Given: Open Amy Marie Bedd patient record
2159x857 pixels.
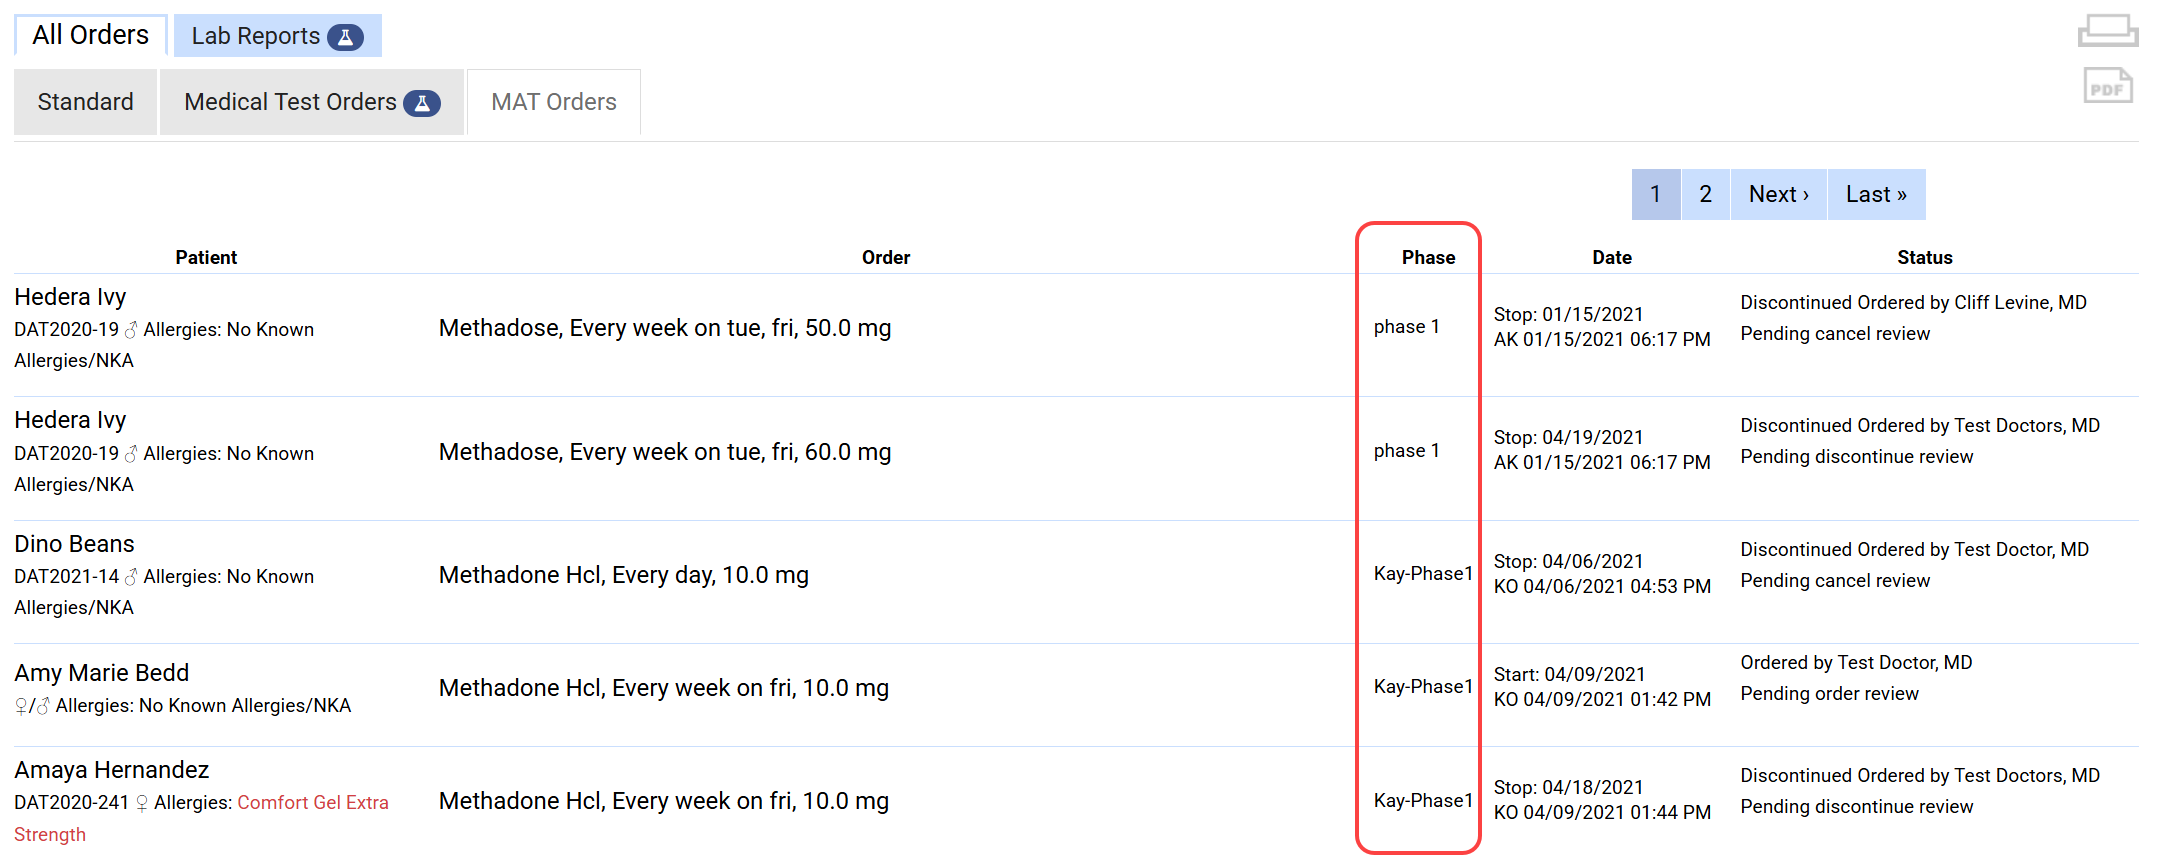Looking at the screenshot, I should coord(101,673).
